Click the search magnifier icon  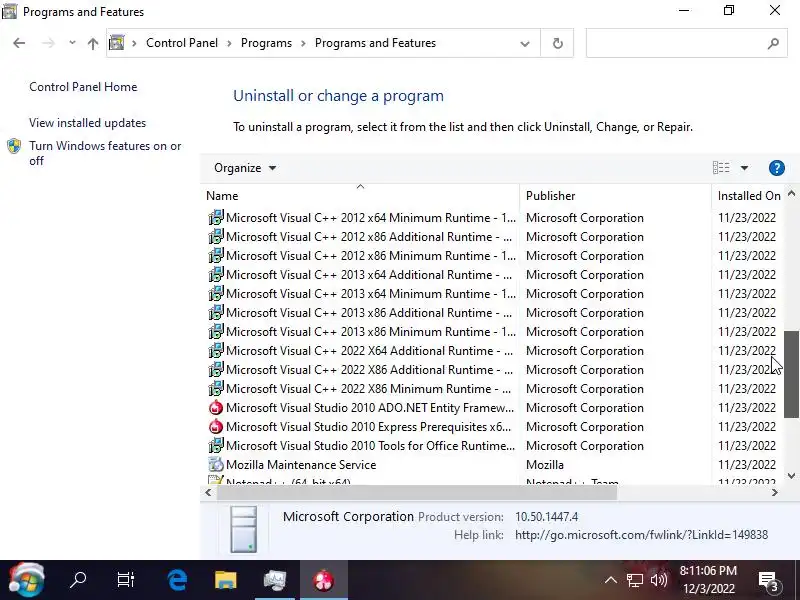[773, 43]
